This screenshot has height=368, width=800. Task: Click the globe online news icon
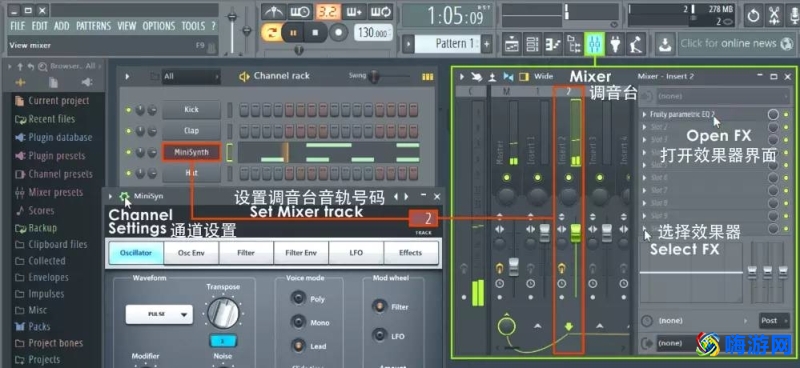click(788, 44)
